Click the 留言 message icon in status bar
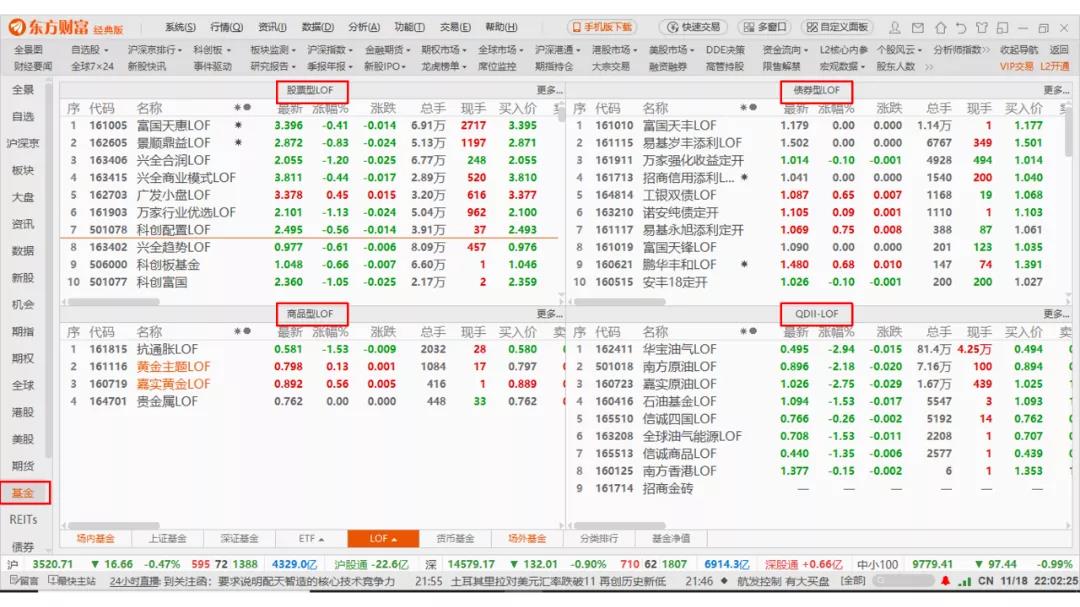Image resolution: width=1080 pixels, height=607 pixels. 24,581
